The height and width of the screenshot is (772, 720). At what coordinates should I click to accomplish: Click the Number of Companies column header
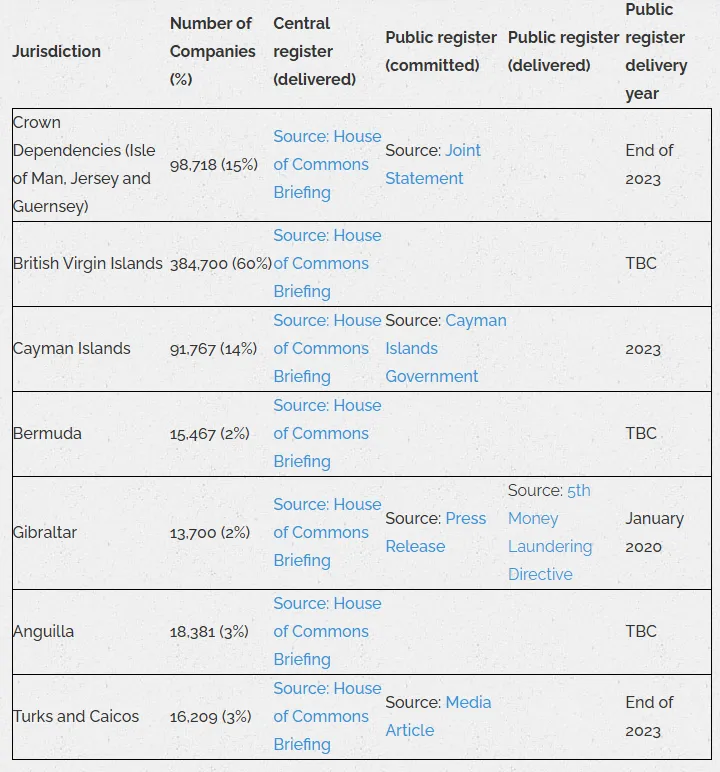(x=213, y=51)
